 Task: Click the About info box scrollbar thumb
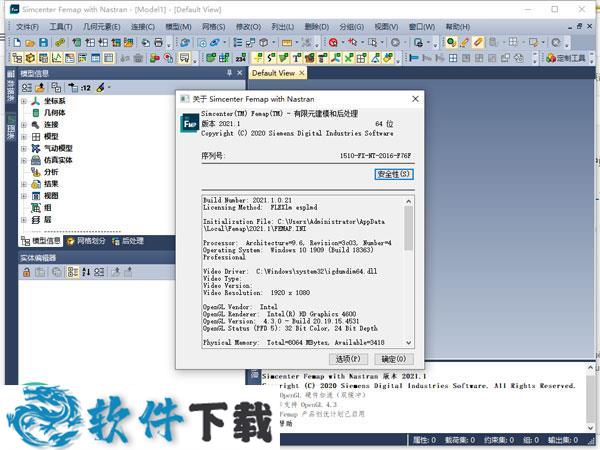409,228
